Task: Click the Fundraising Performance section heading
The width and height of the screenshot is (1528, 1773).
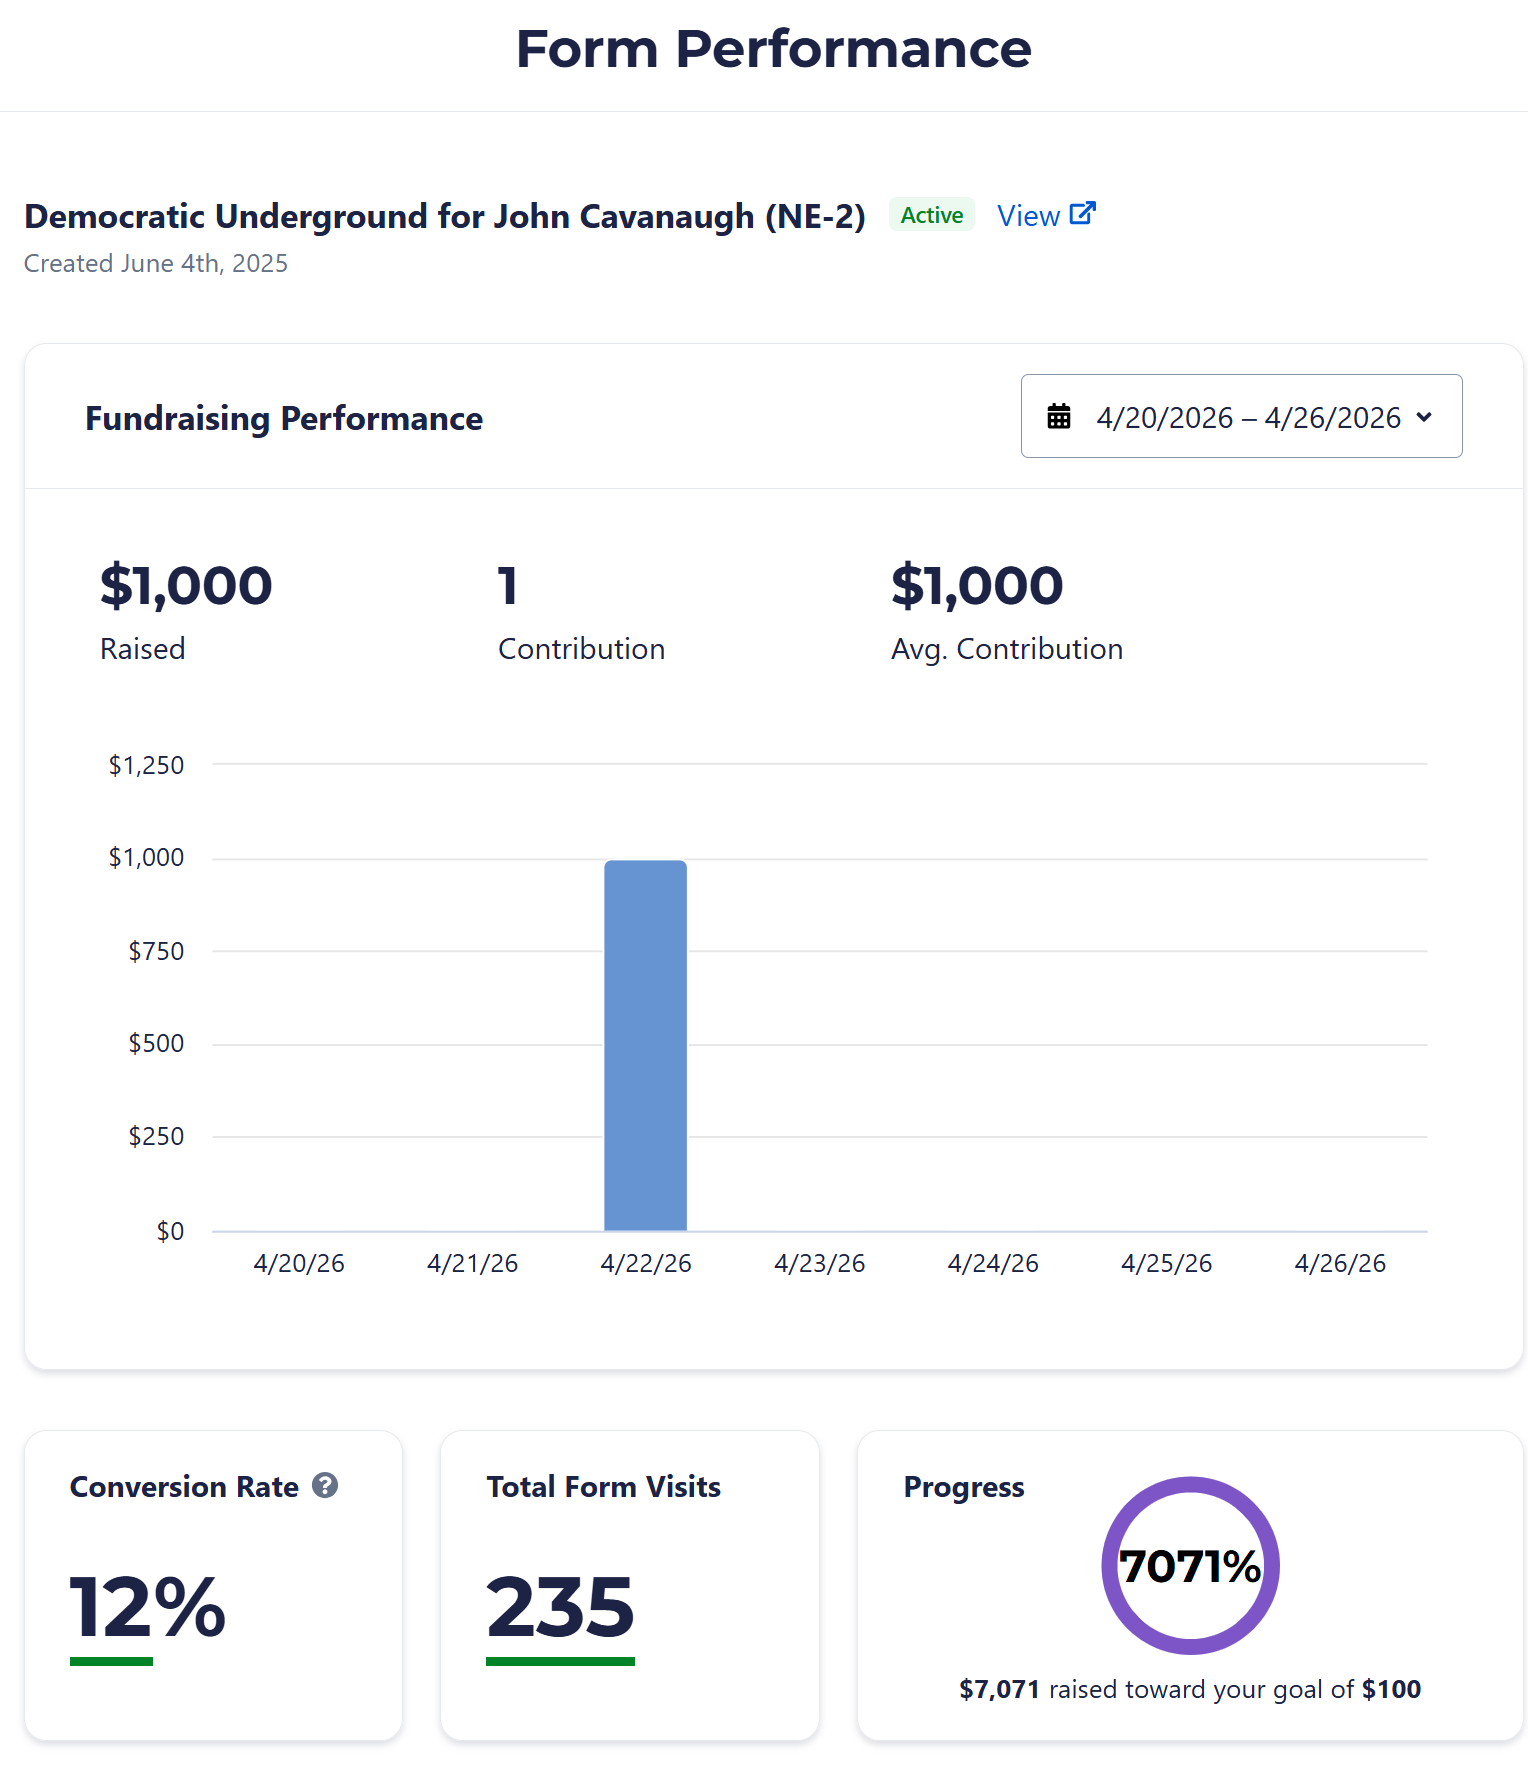Action: pos(284,418)
